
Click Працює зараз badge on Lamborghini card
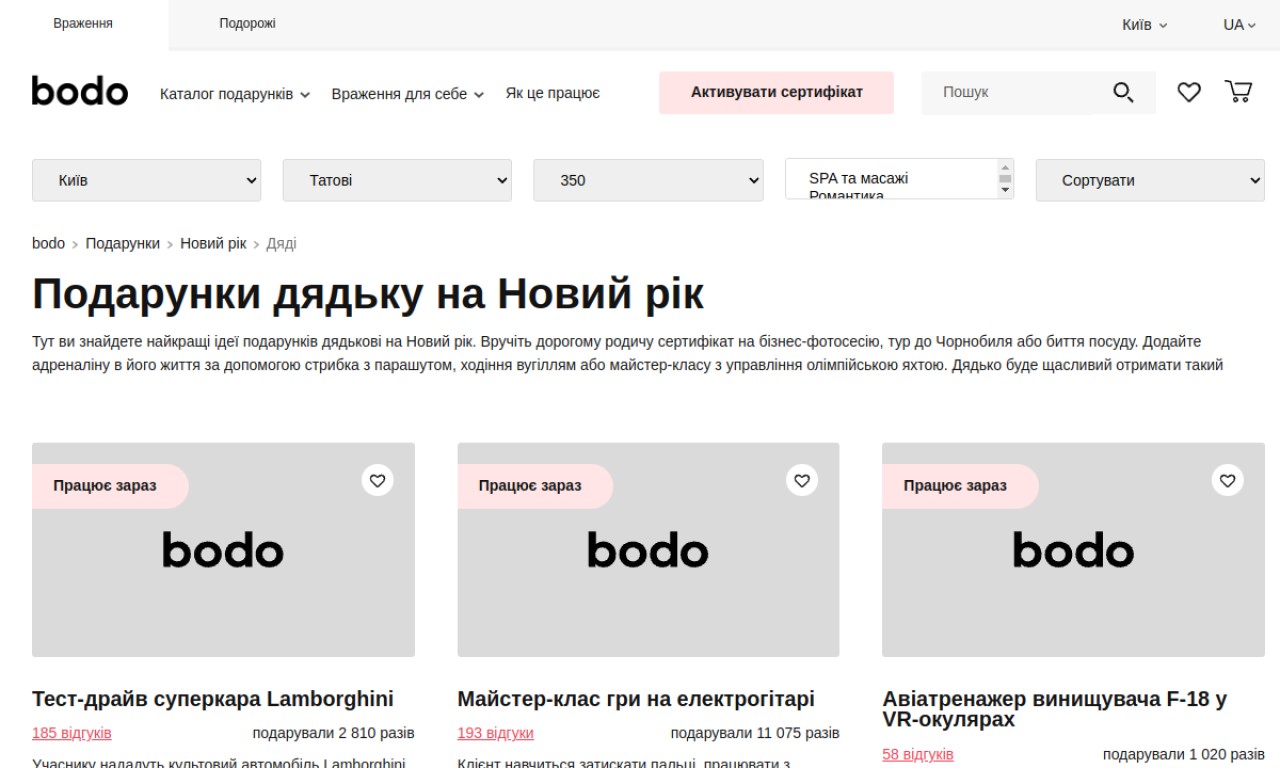pos(110,486)
